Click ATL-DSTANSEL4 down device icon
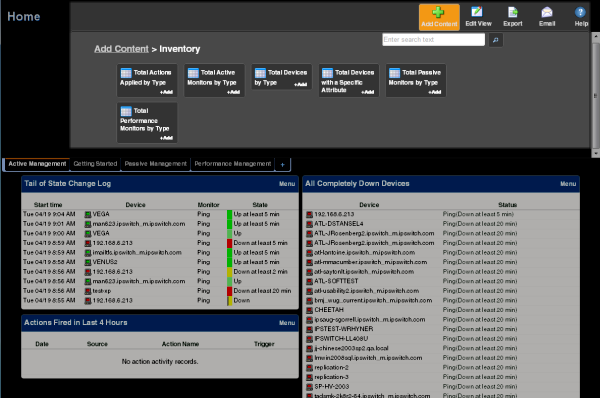Screen dimensions: 600x398 pos(309,224)
